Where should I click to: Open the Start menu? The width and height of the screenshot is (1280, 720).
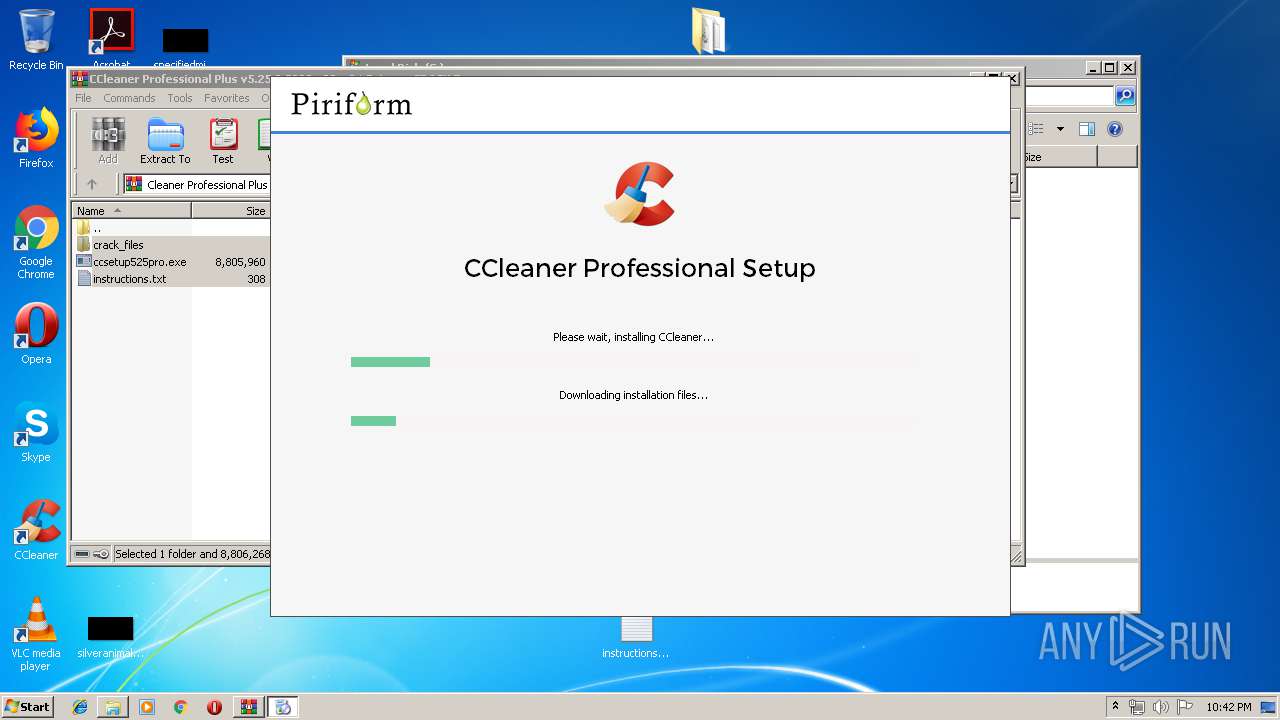(27, 707)
